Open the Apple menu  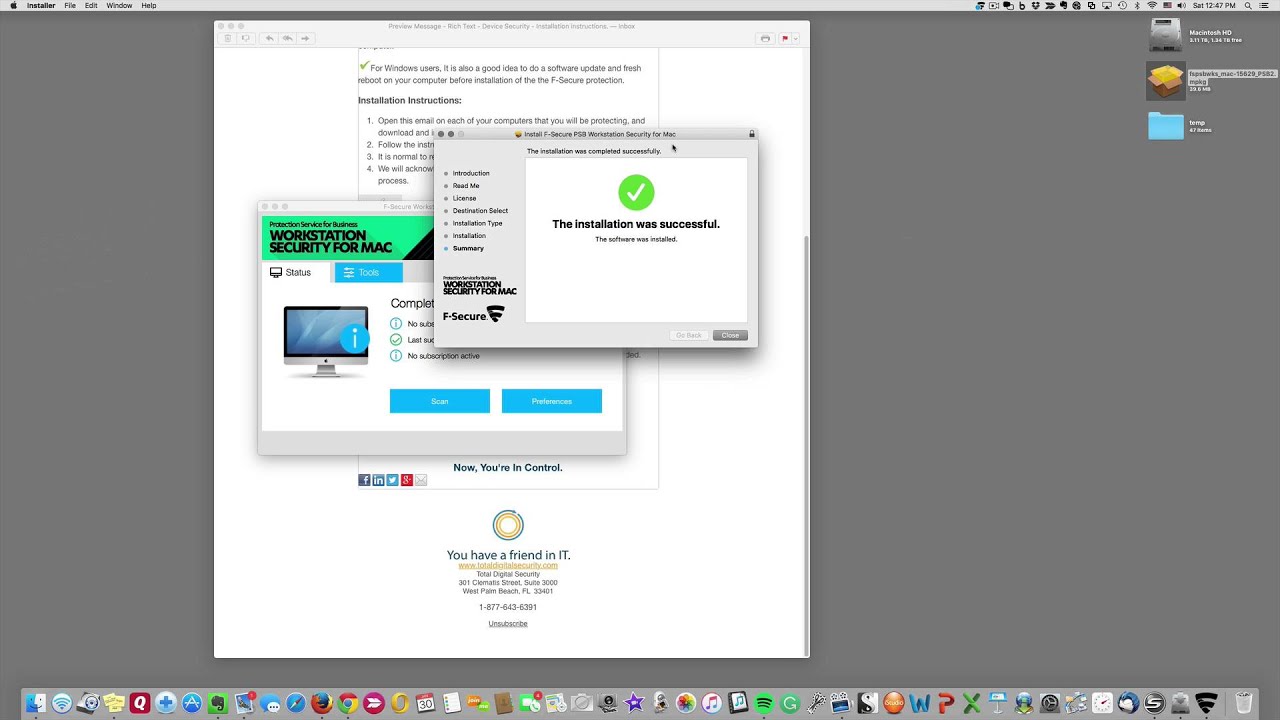13,5
